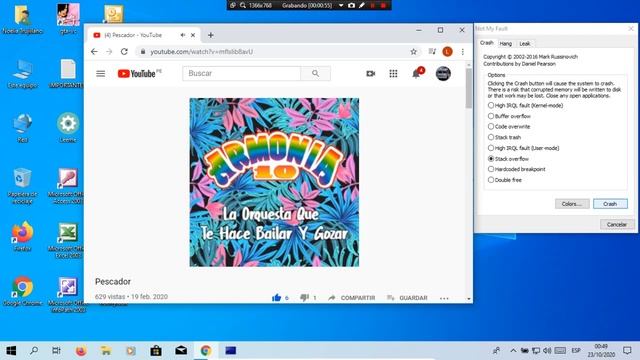The width and height of the screenshot is (640, 360).
Task: Click the Chrome address bar URL
Action: pyautogui.click(x=202, y=52)
